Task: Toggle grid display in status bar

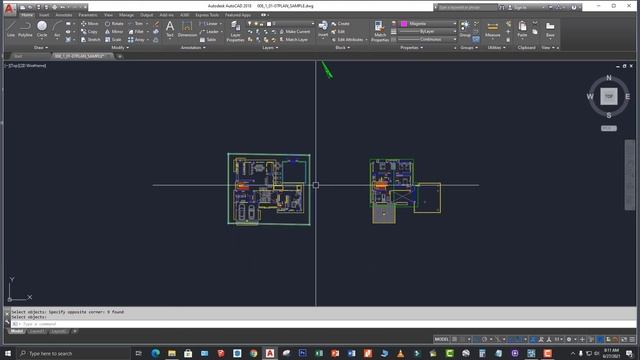Action: 454,339
